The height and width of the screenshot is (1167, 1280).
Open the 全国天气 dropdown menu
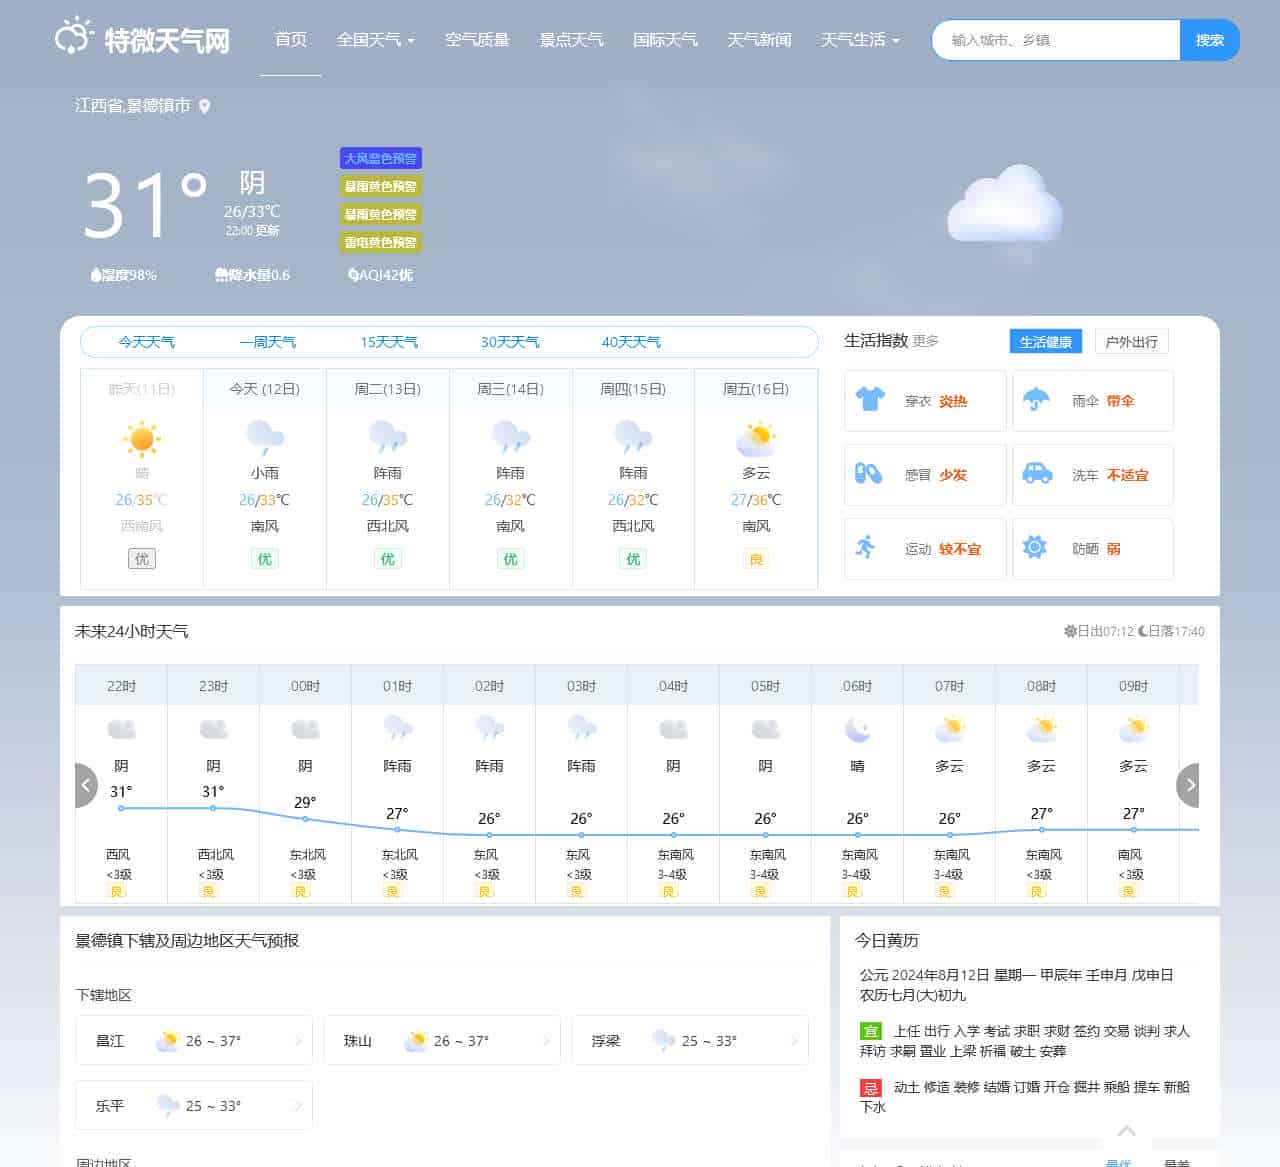click(375, 40)
